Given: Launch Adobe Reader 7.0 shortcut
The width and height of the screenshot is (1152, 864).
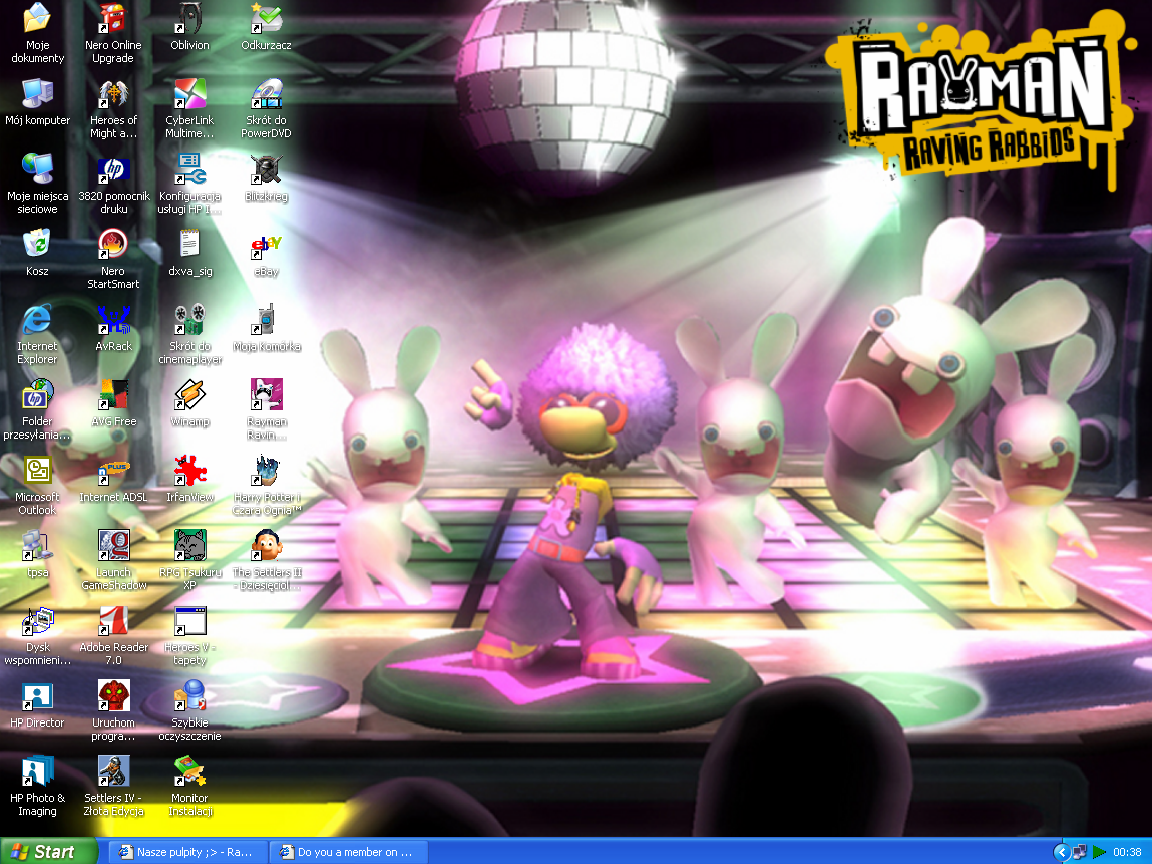Looking at the screenshot, I should [x=113, y=621].
